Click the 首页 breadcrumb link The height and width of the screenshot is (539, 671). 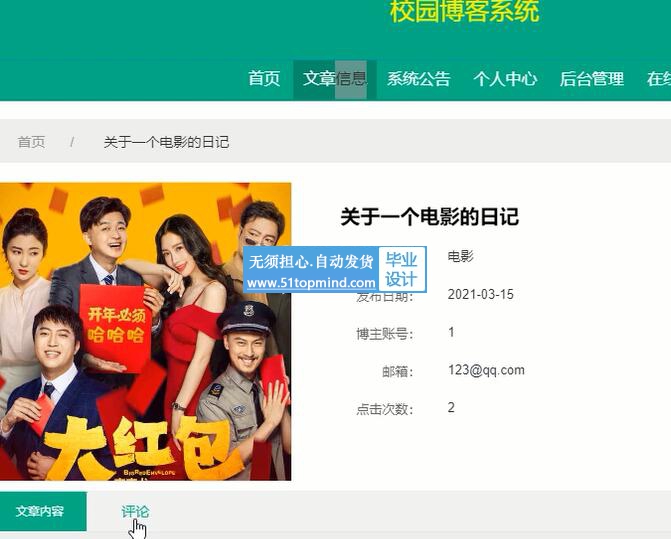point(31,142)
